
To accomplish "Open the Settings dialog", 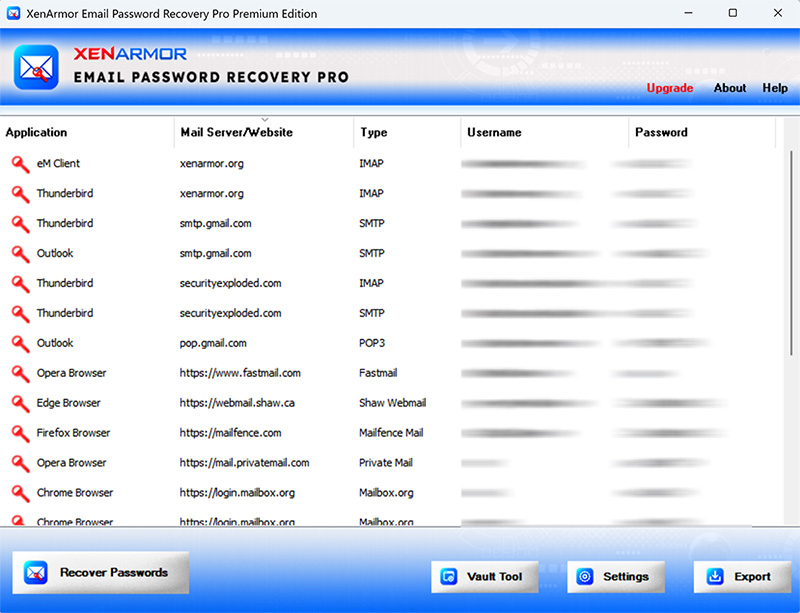I will point(616,577).
